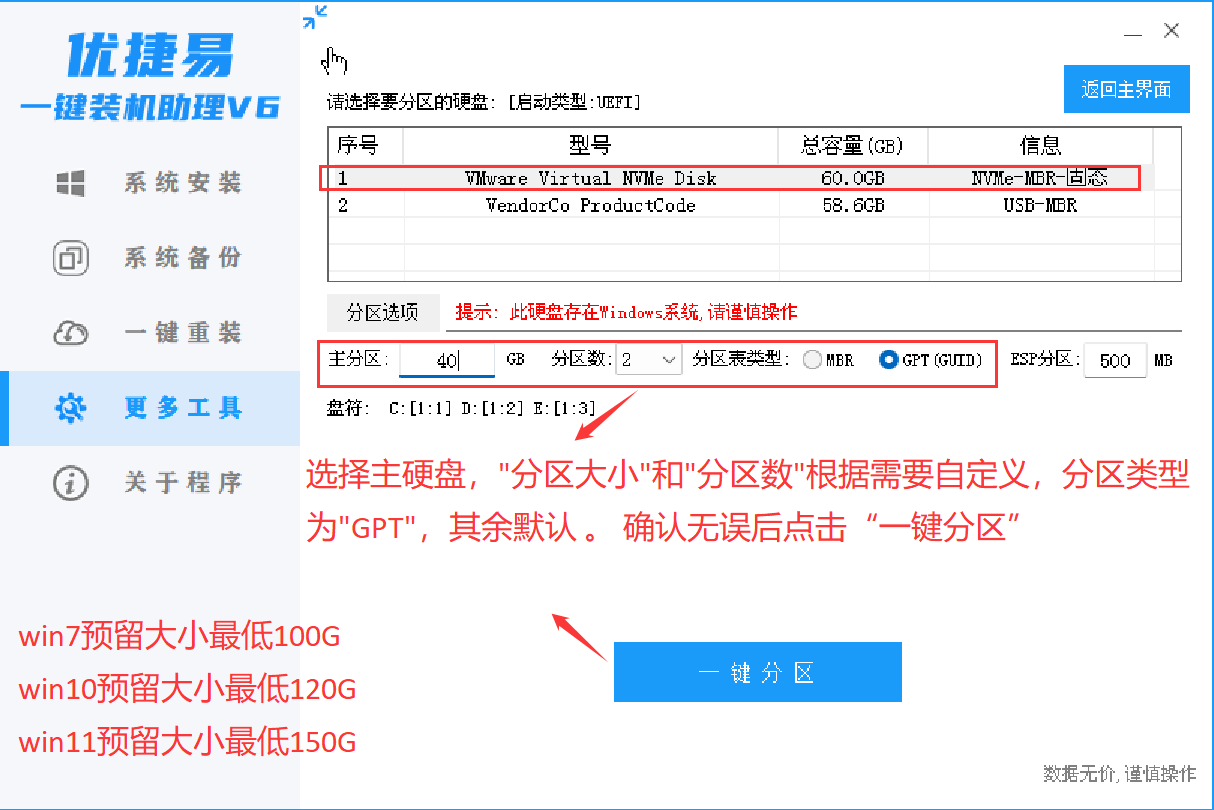Select the VendorCo ProductCode disk row

pos(741,205)
